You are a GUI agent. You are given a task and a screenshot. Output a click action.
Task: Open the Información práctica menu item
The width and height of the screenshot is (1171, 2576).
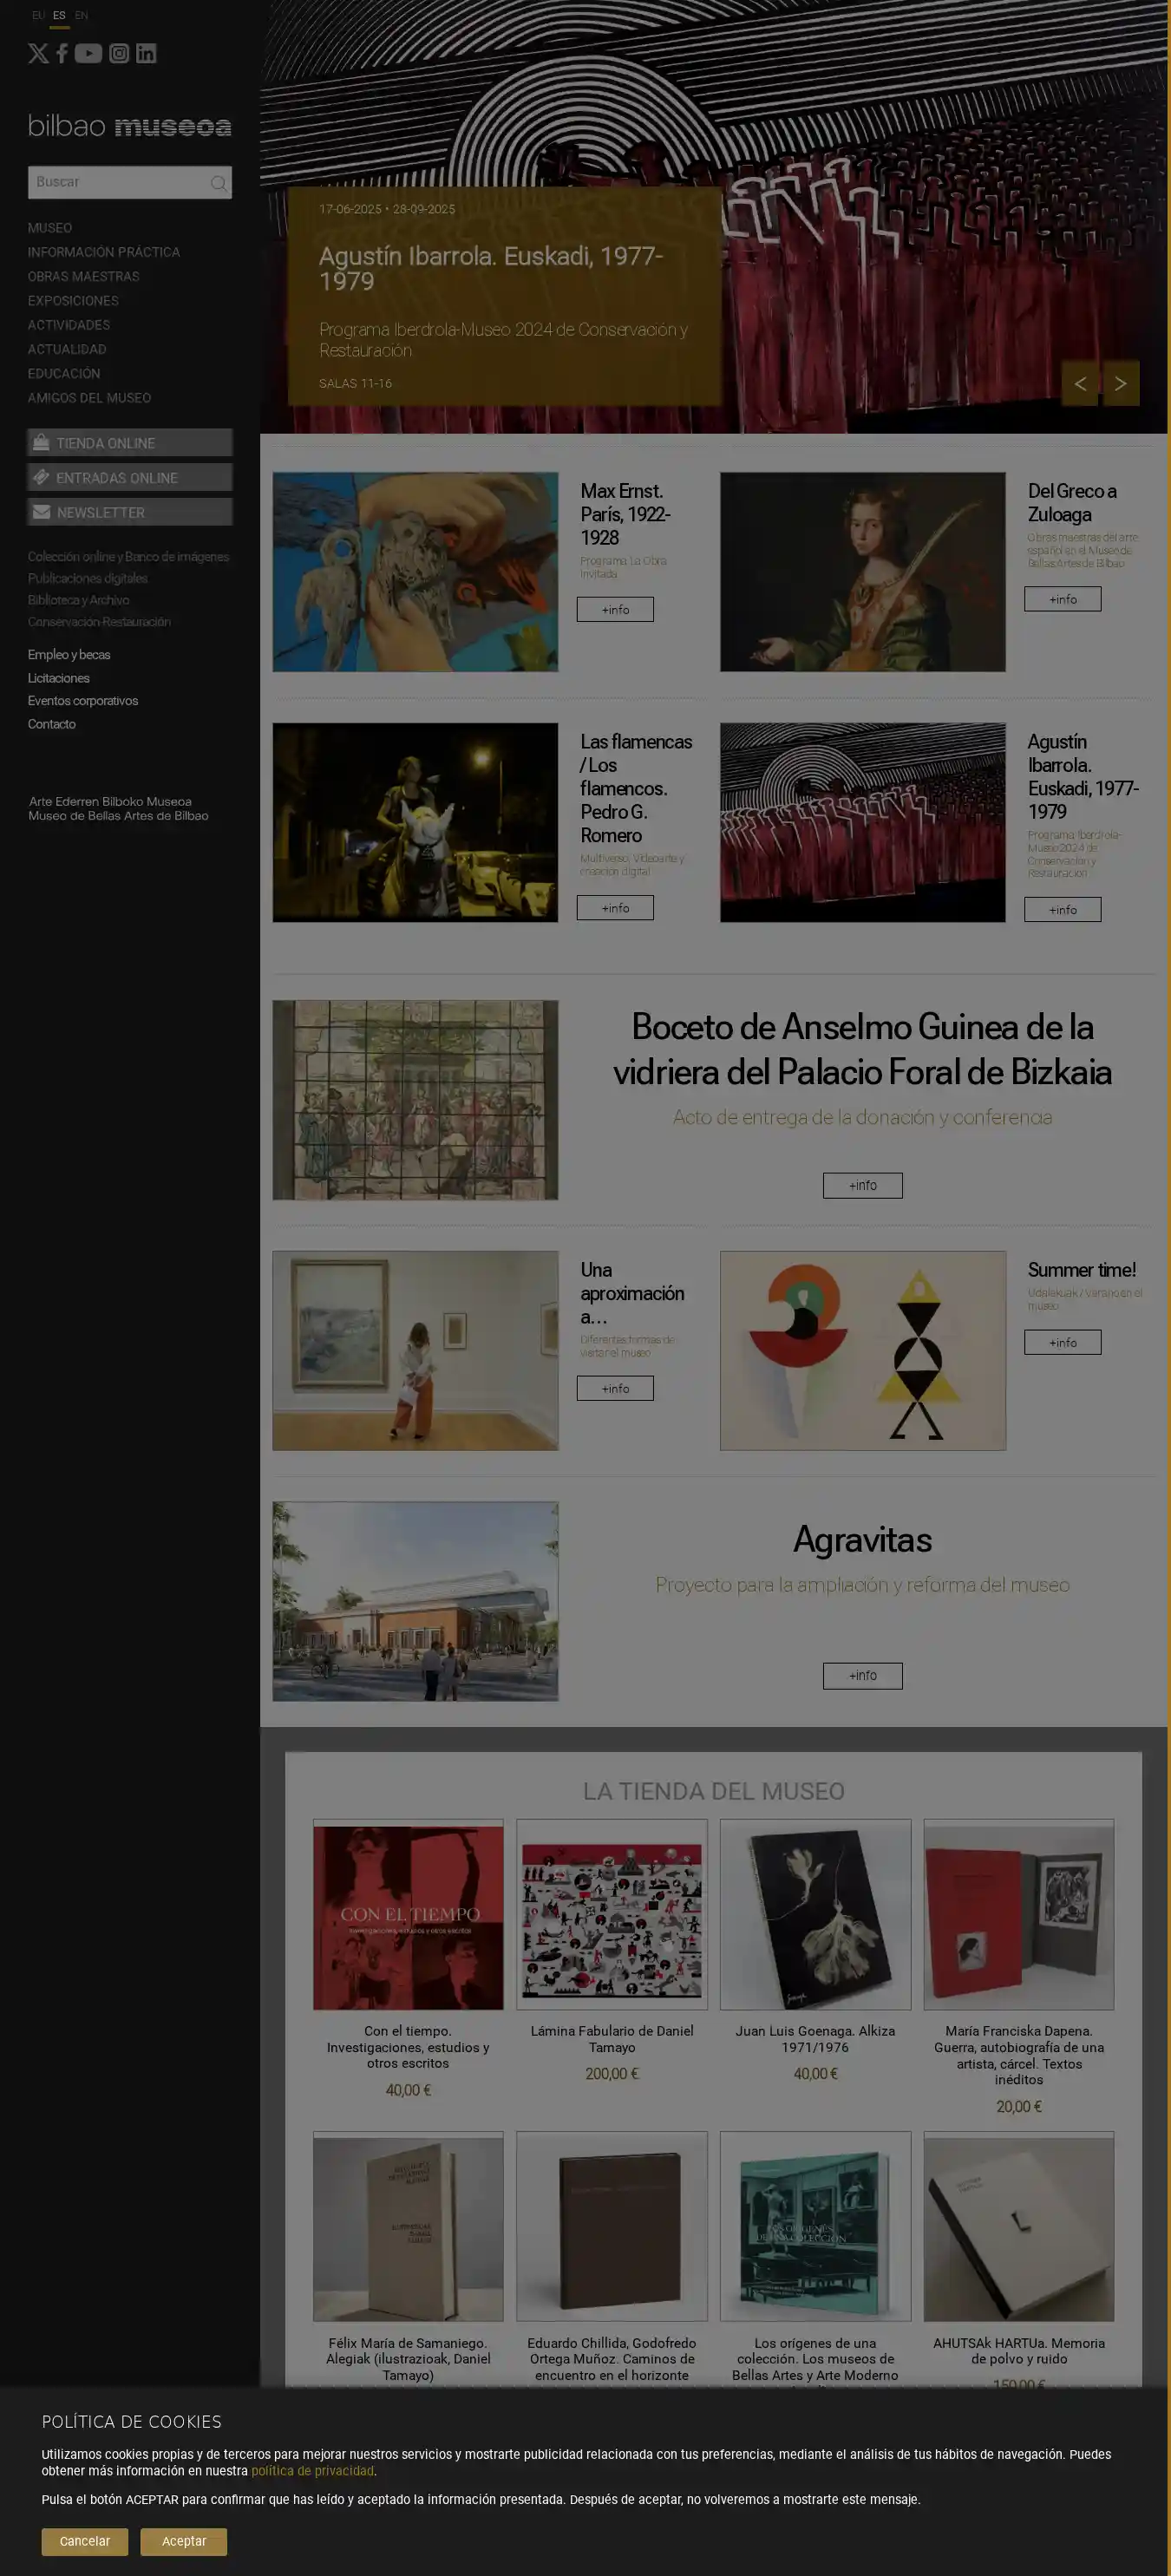[x=104, y=252]
